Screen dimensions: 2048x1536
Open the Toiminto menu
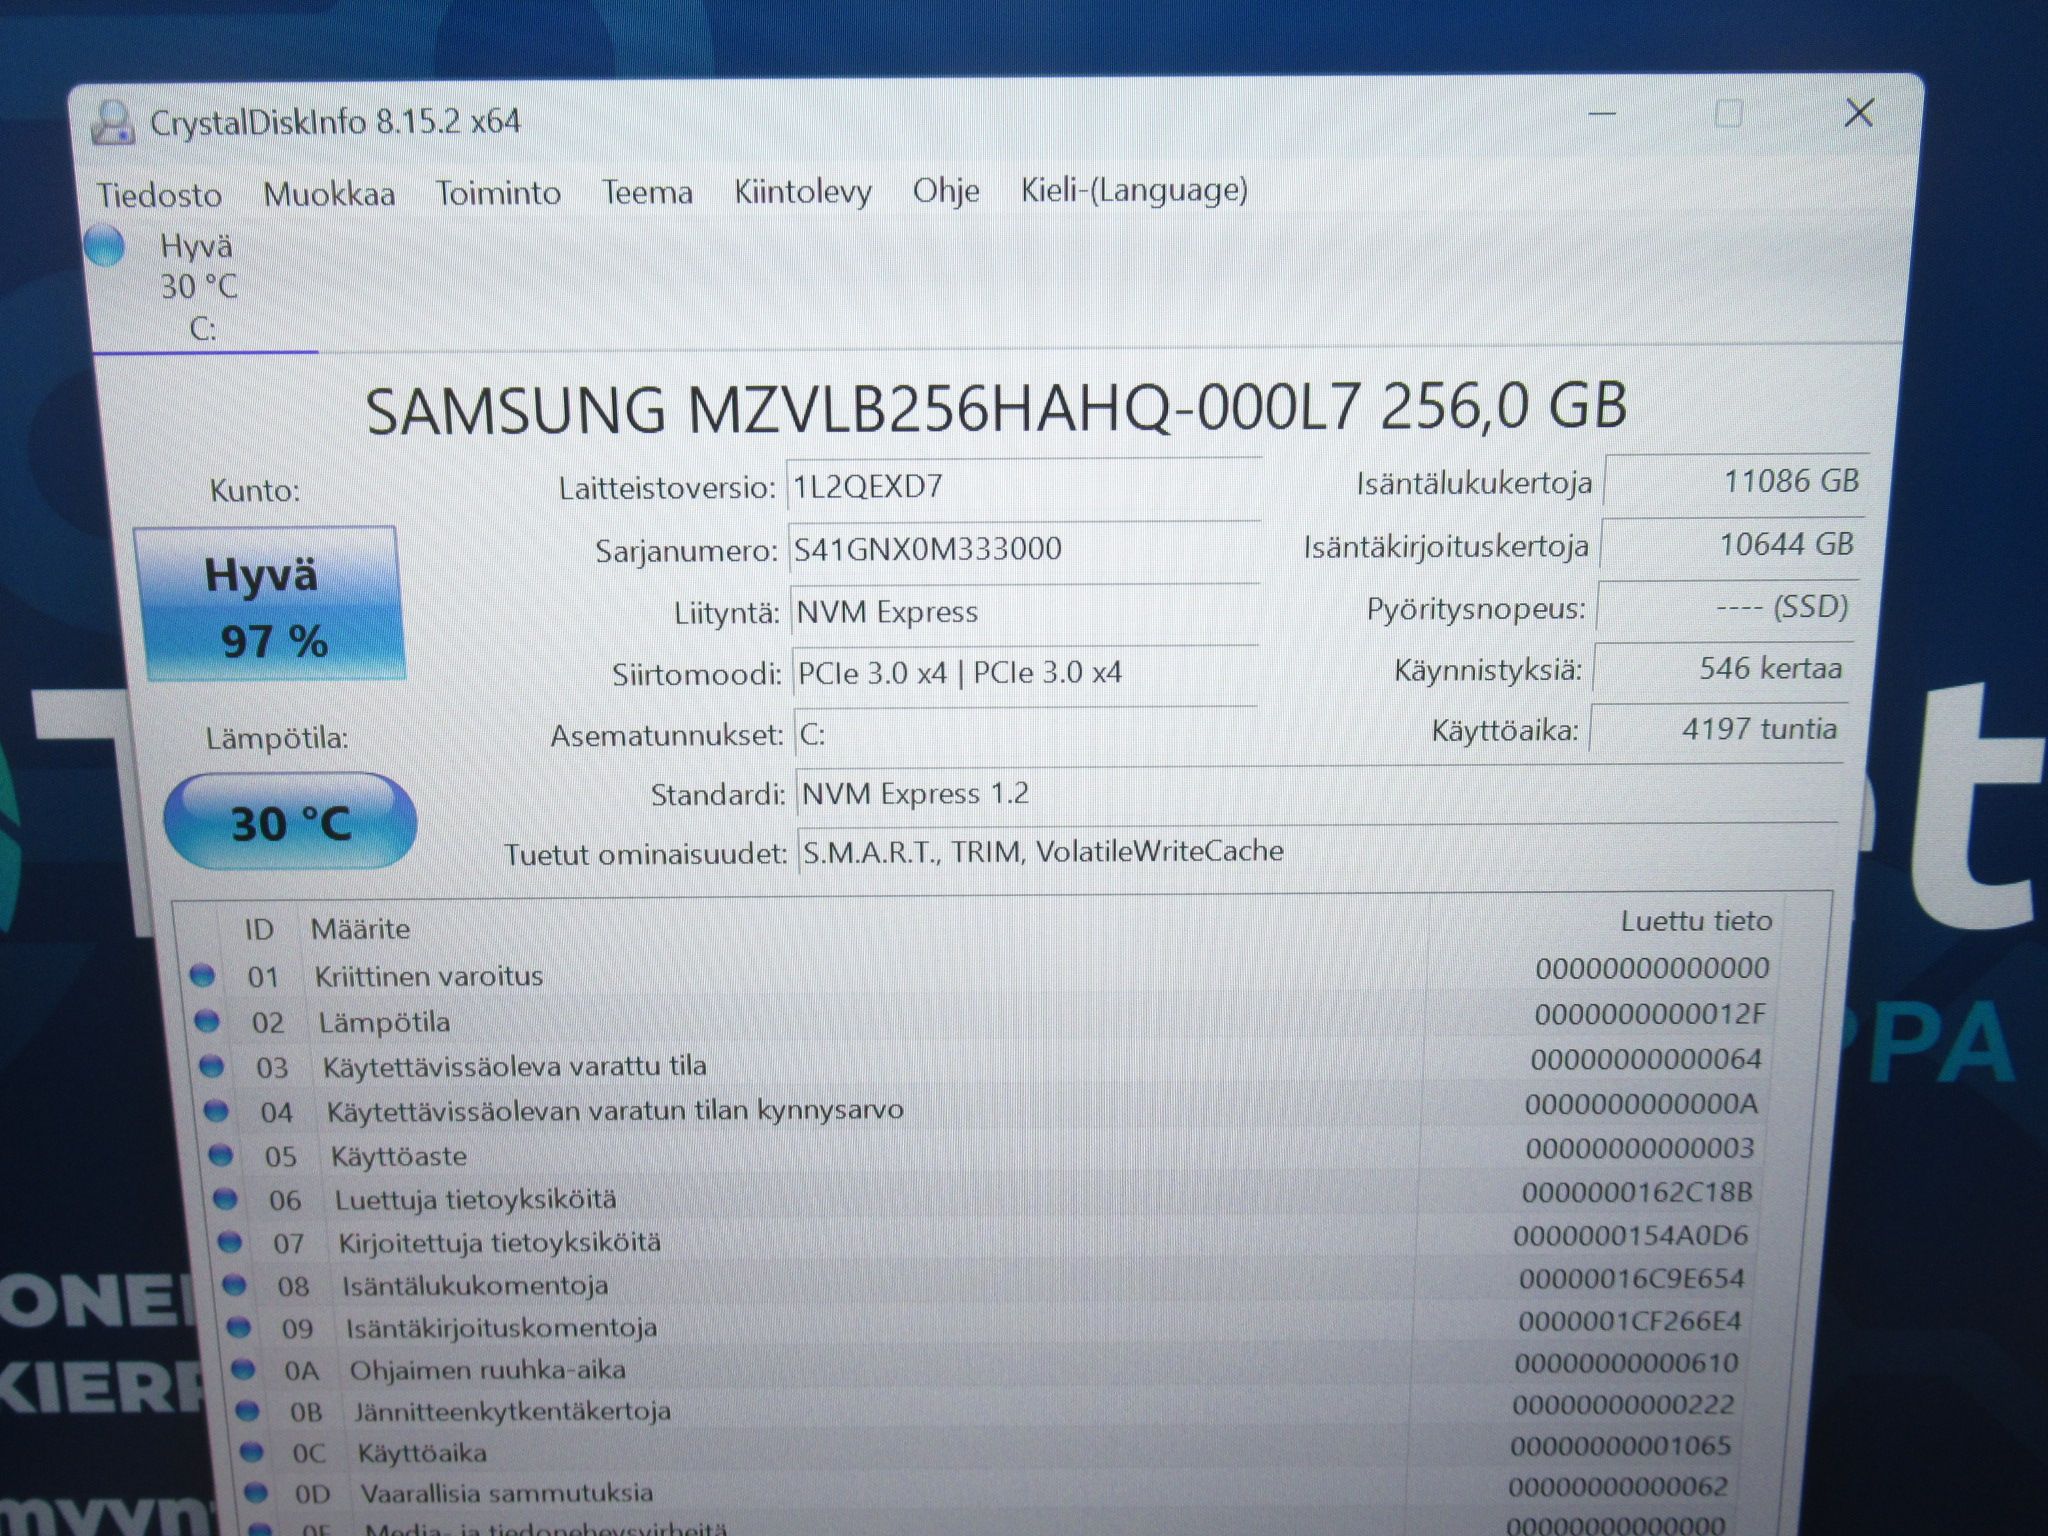[x=498, y=192]
